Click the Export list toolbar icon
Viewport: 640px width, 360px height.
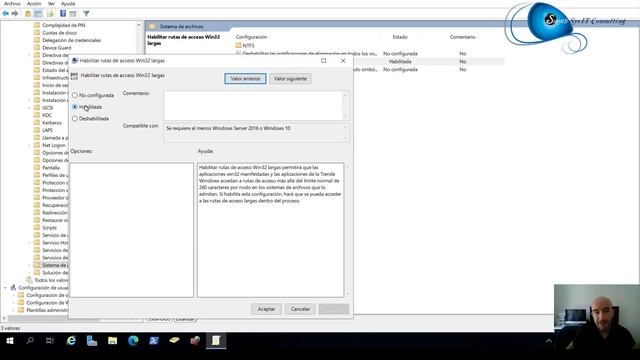50,13
